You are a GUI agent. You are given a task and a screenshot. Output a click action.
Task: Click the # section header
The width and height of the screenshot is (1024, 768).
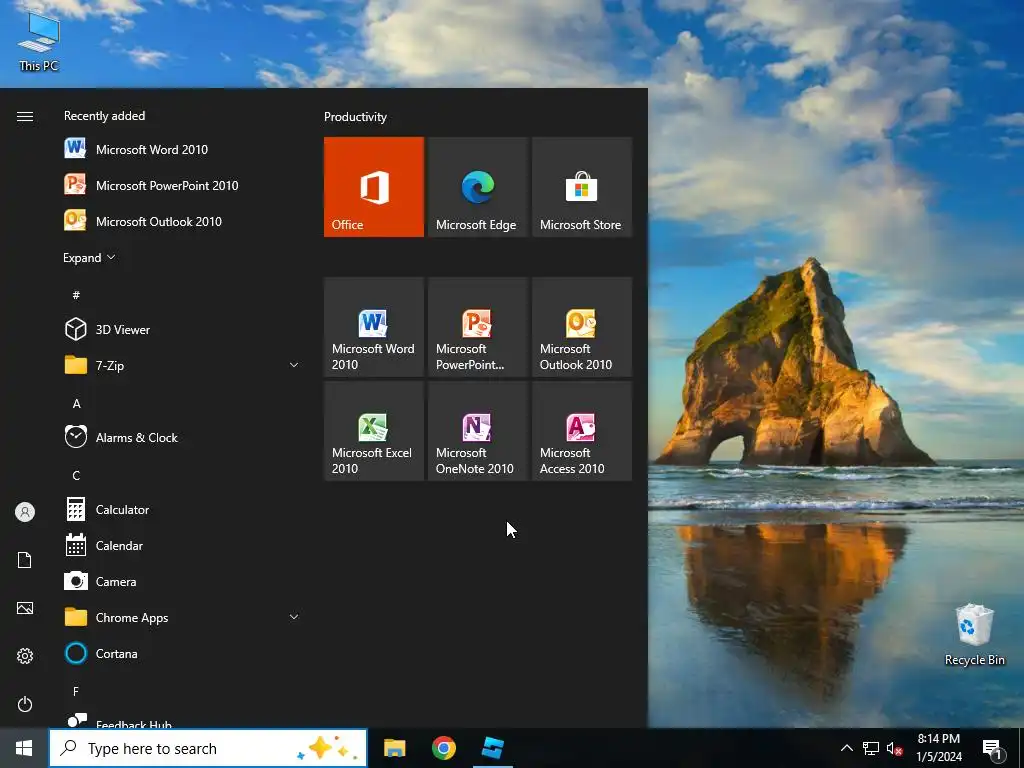point(76,295)
